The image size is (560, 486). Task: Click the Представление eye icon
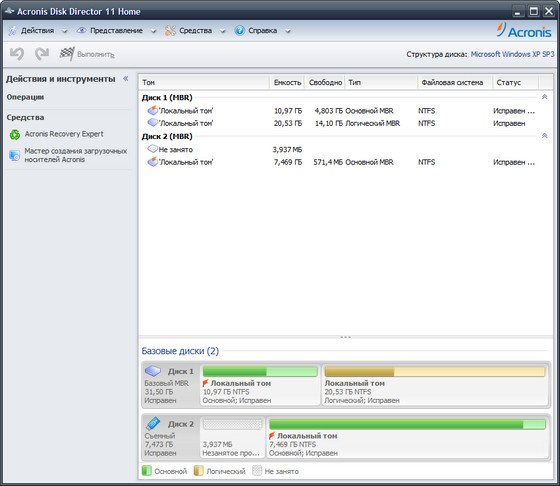coord(81,30)
